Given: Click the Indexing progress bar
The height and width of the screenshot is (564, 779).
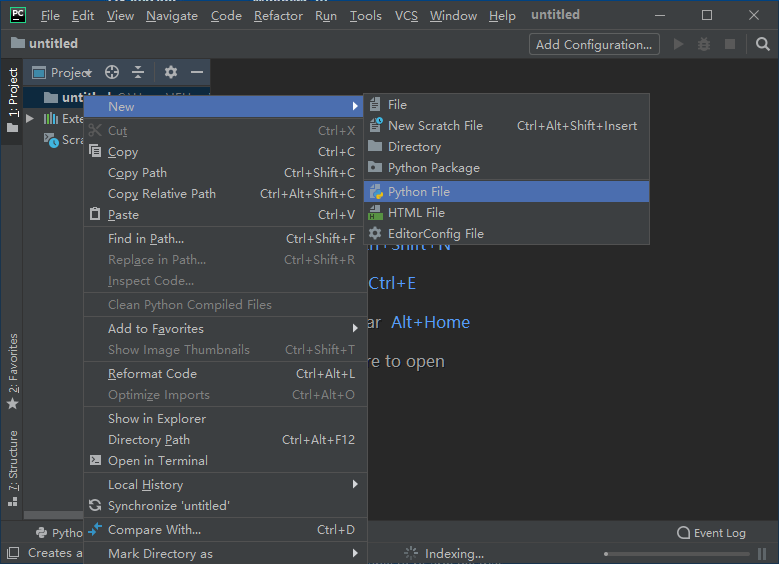Looking at the screenshot, I should coord(677,554).
